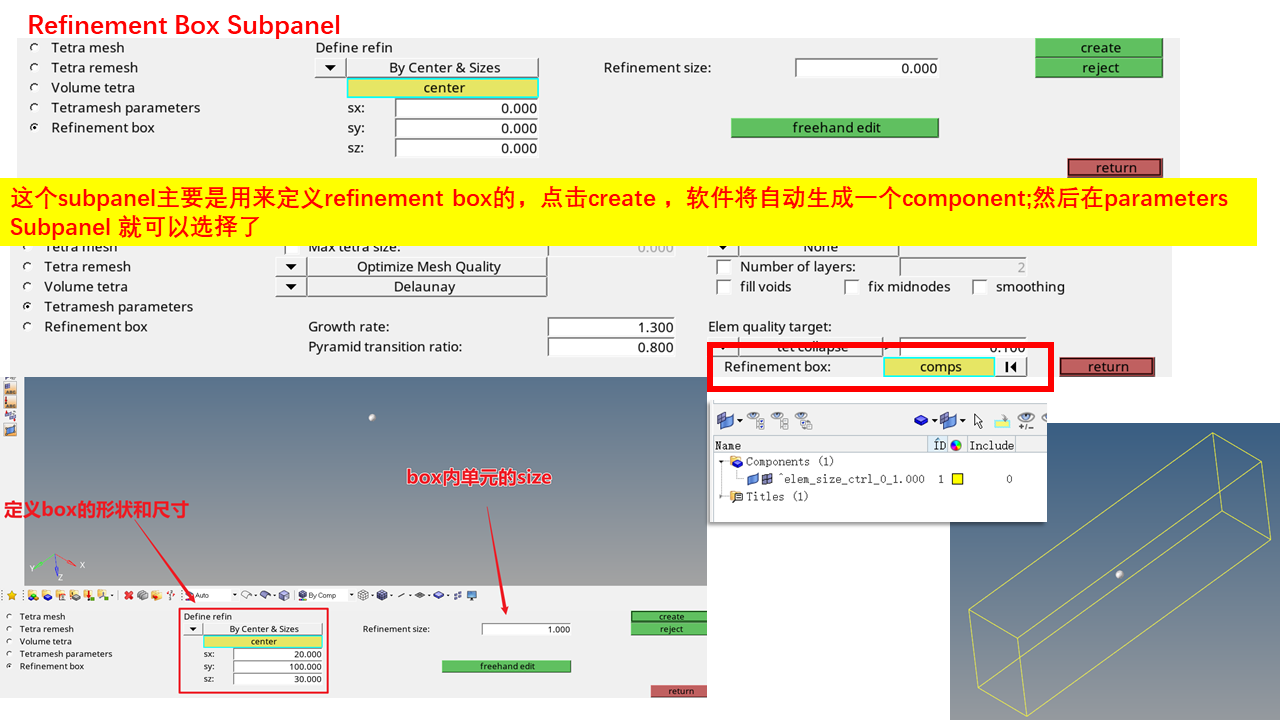This screenshot has width=1280, height=720.
Task: Click the reset arrow beside comps
Action: (x=1011, y=367)
